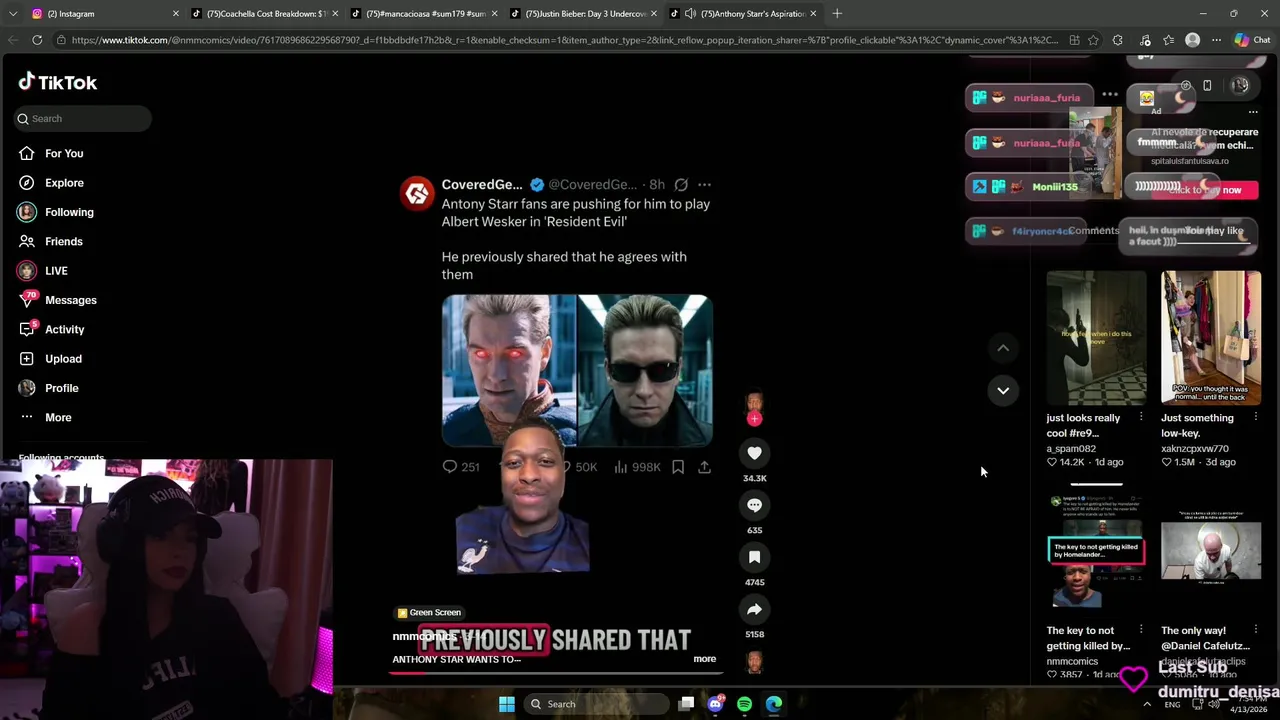Share the video using arrow icon
The width and height of the screenshot is (1280, 720).
(x=754, y=609)
